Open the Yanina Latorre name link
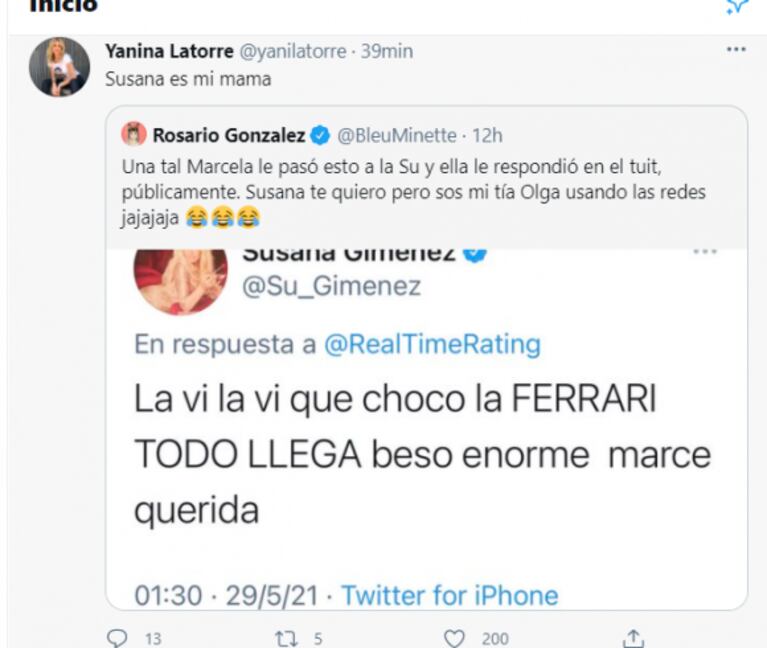 [x=170, y=51]
